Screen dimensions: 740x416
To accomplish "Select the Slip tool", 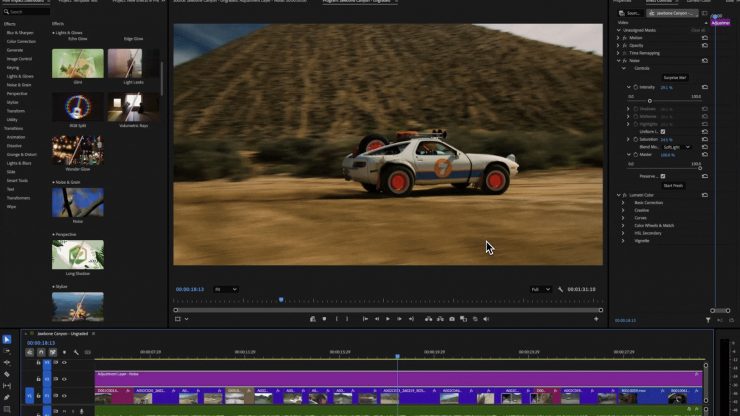I will click(7, 386).
